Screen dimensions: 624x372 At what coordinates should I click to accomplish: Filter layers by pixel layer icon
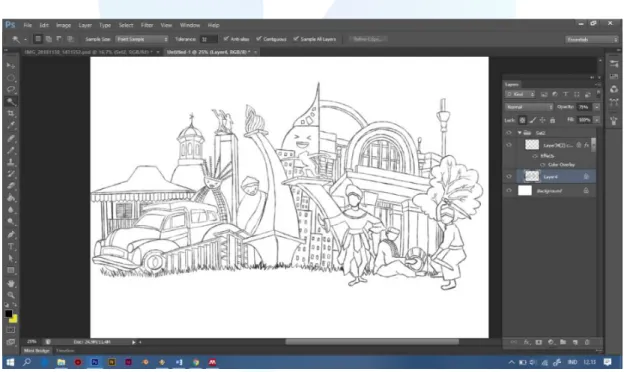click(544, 94)
